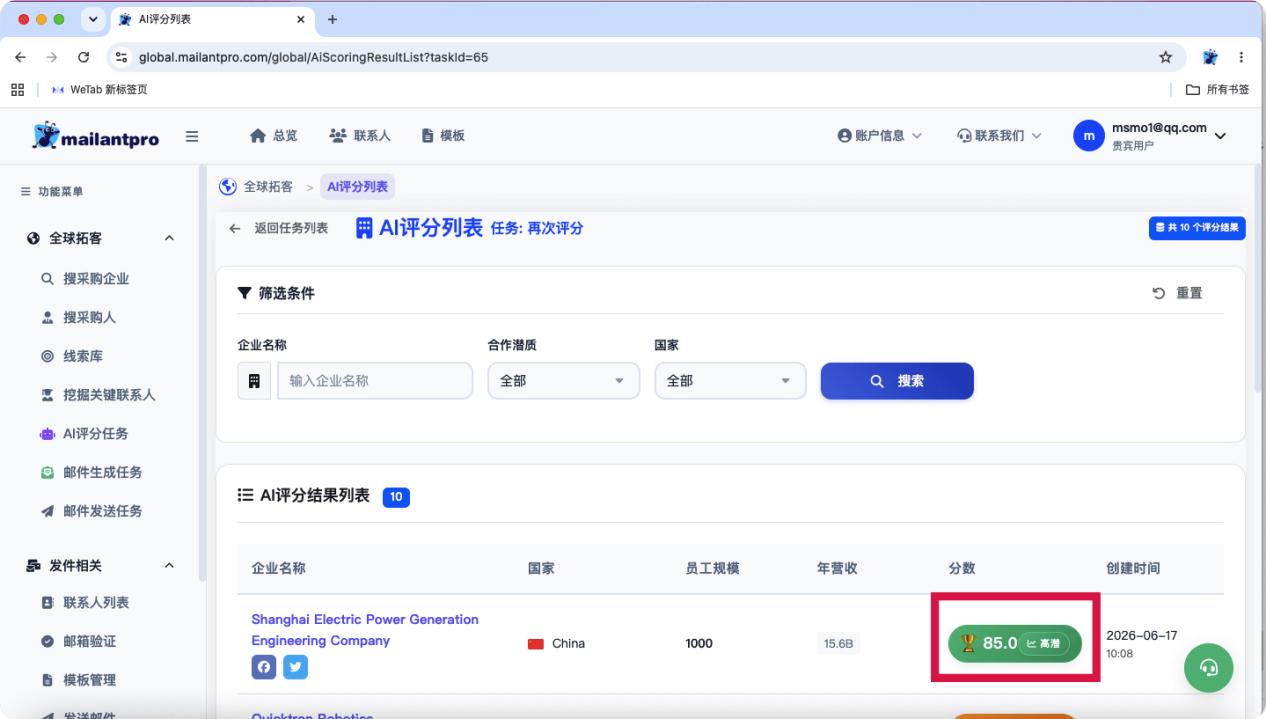The width and height of the screenshot is (1266, 719).
Task: Click the China country cell
Action: click(556, 644)
